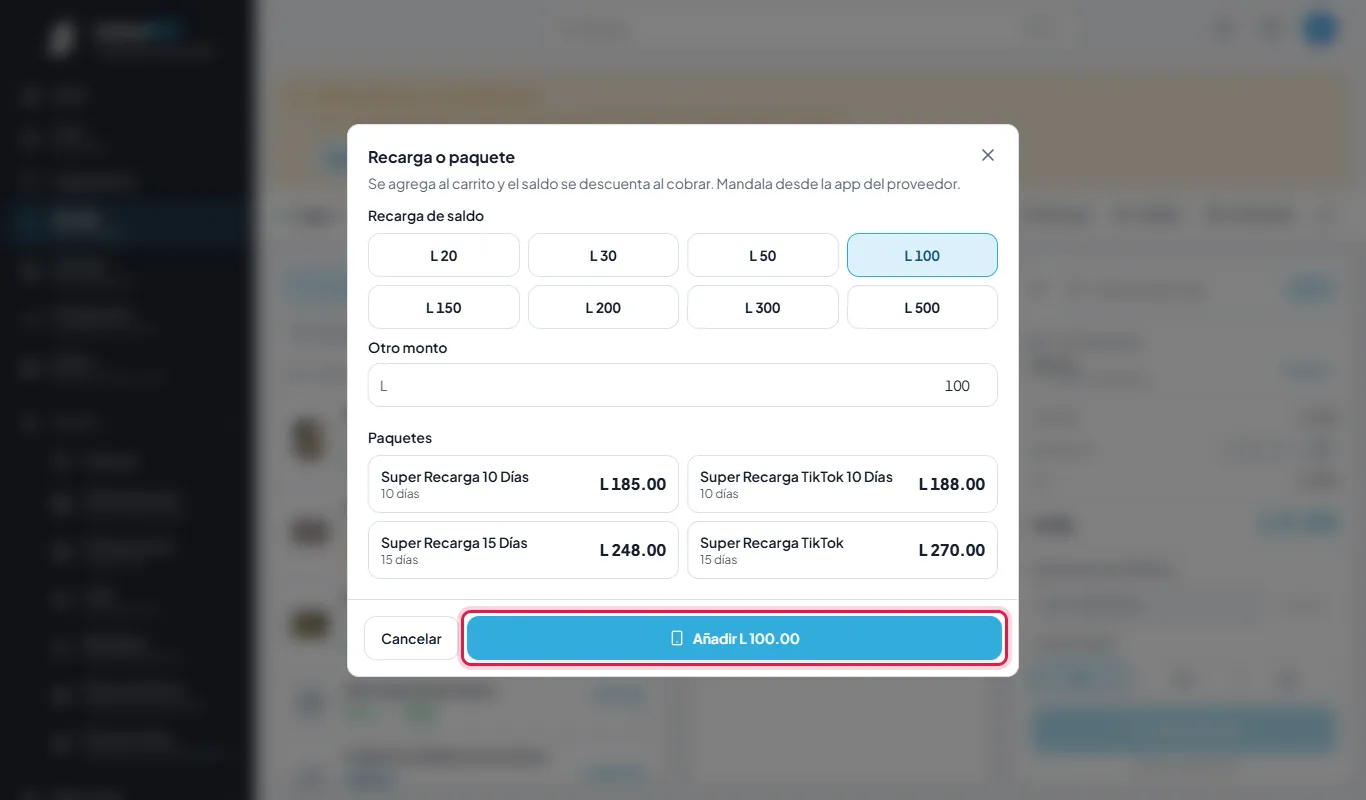Select Super Recarga TikTok 10 Días package
This screenshot has height=800, width=1366.
click(x=842, y=484)
